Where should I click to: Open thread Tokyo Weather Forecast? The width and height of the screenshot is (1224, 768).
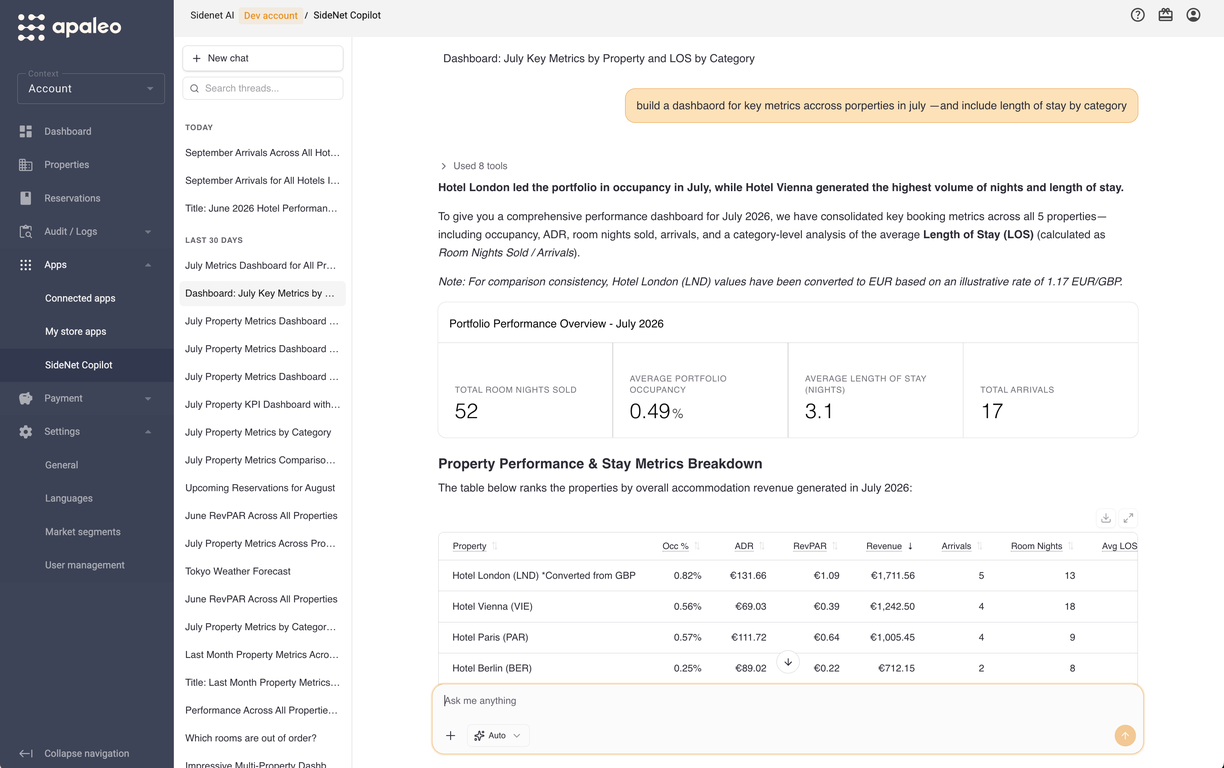click(238, 571)
